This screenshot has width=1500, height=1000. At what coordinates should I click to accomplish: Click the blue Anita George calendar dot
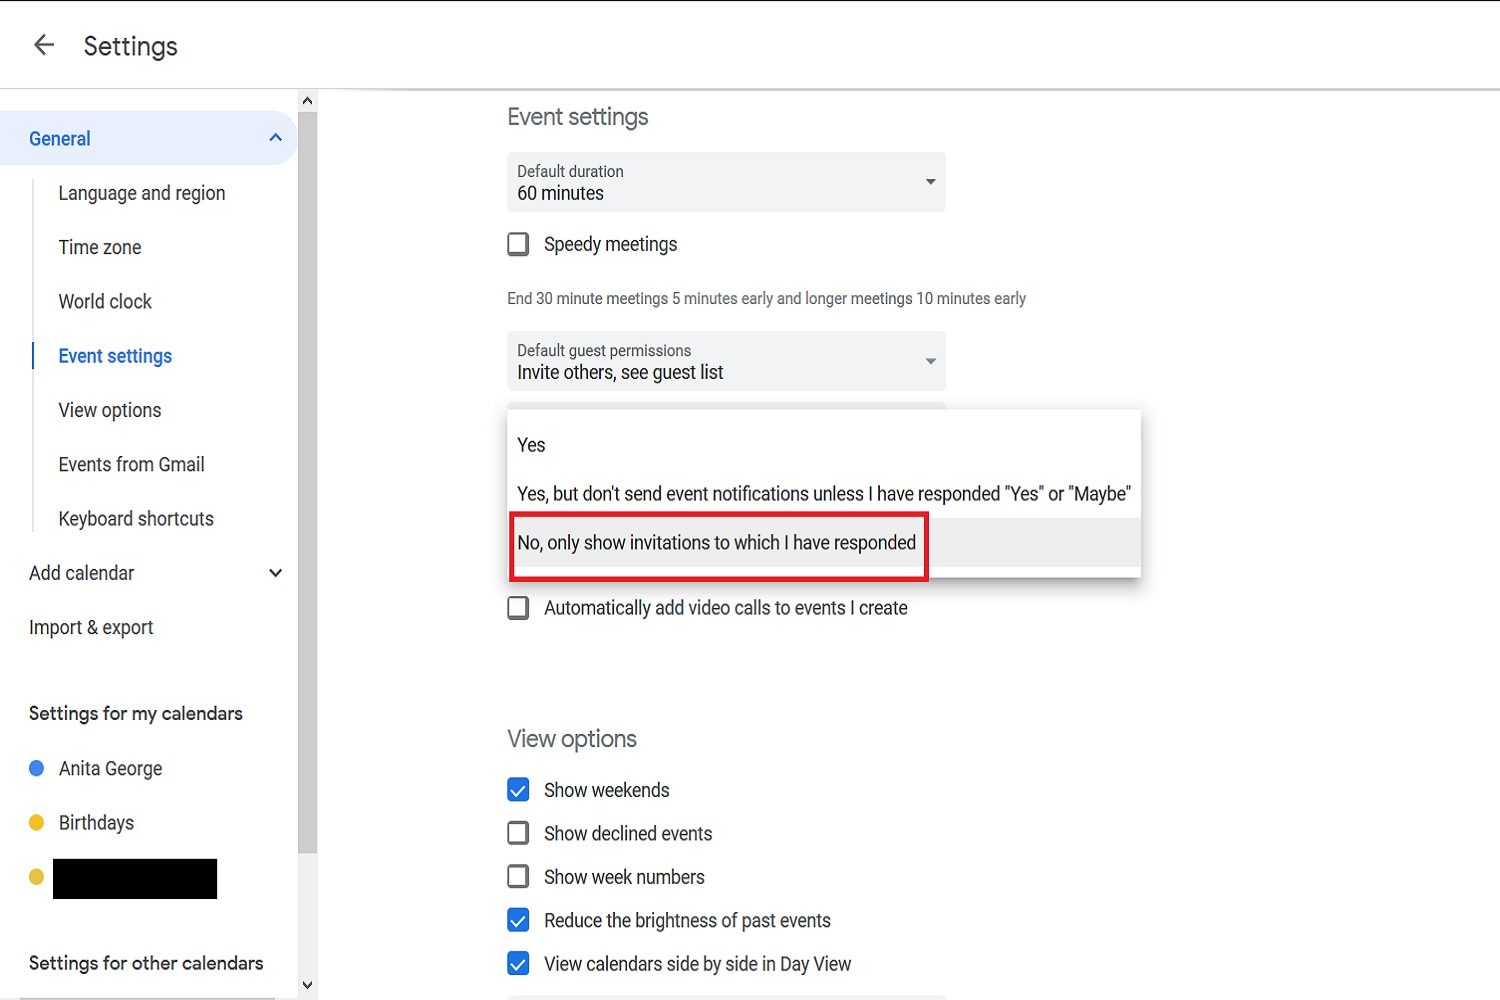coord(37,768)
